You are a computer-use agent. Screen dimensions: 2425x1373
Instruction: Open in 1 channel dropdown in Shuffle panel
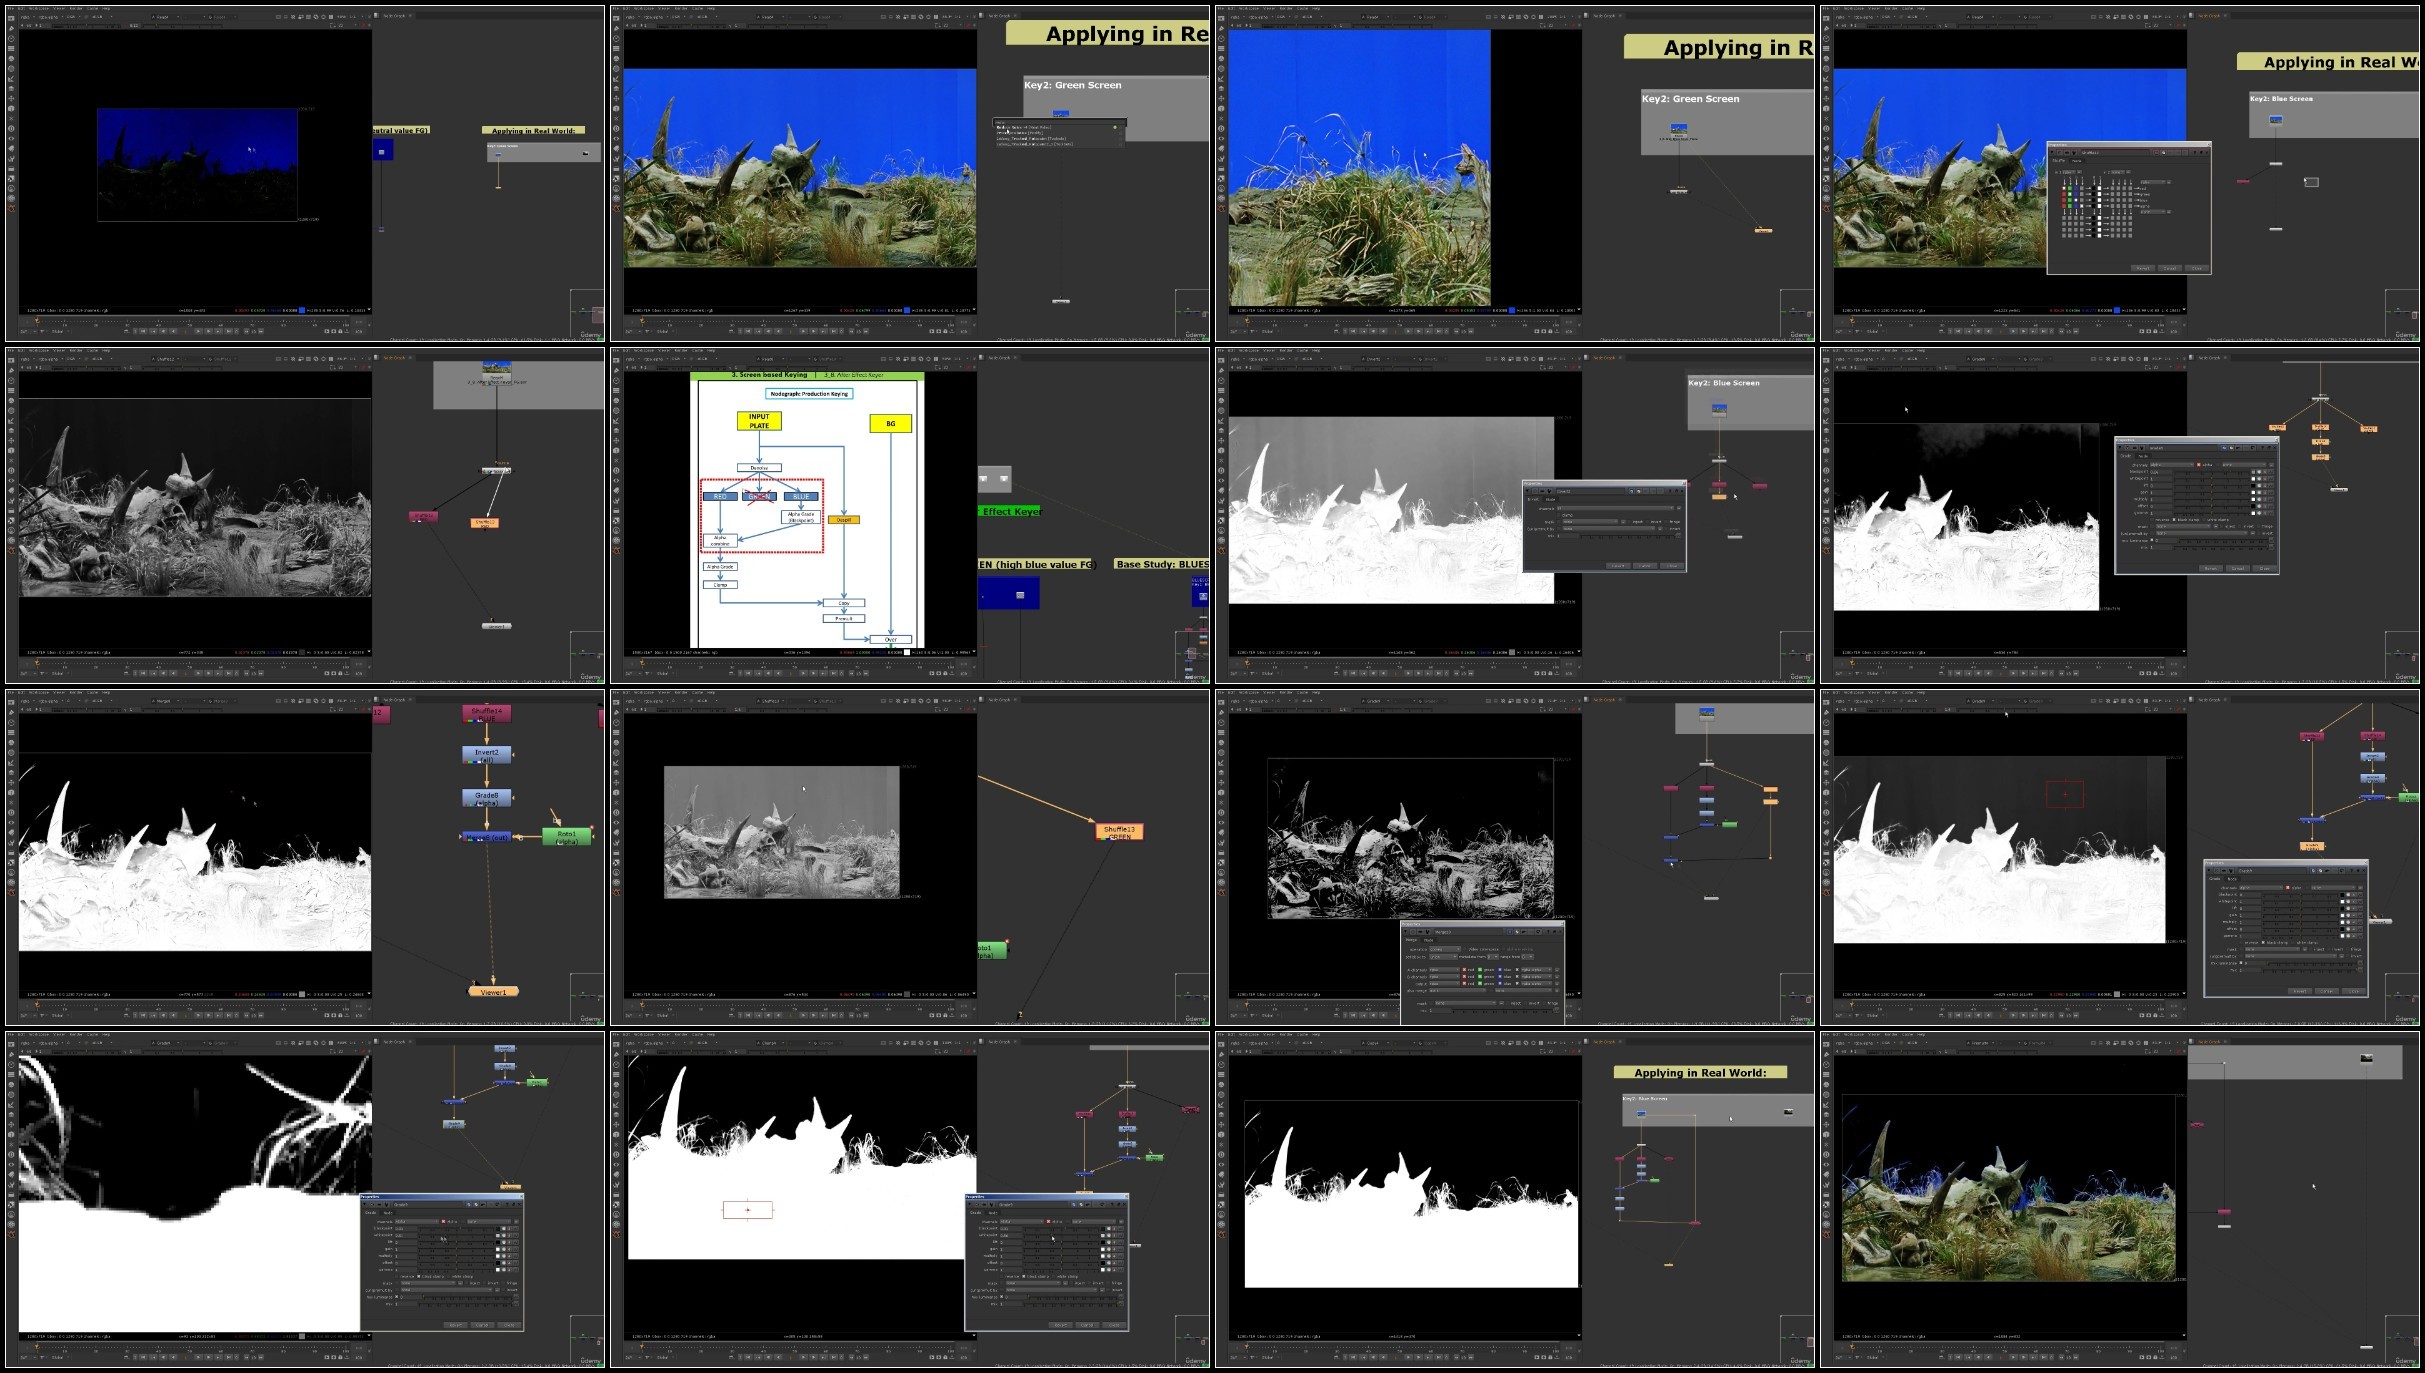(2069, 172)
